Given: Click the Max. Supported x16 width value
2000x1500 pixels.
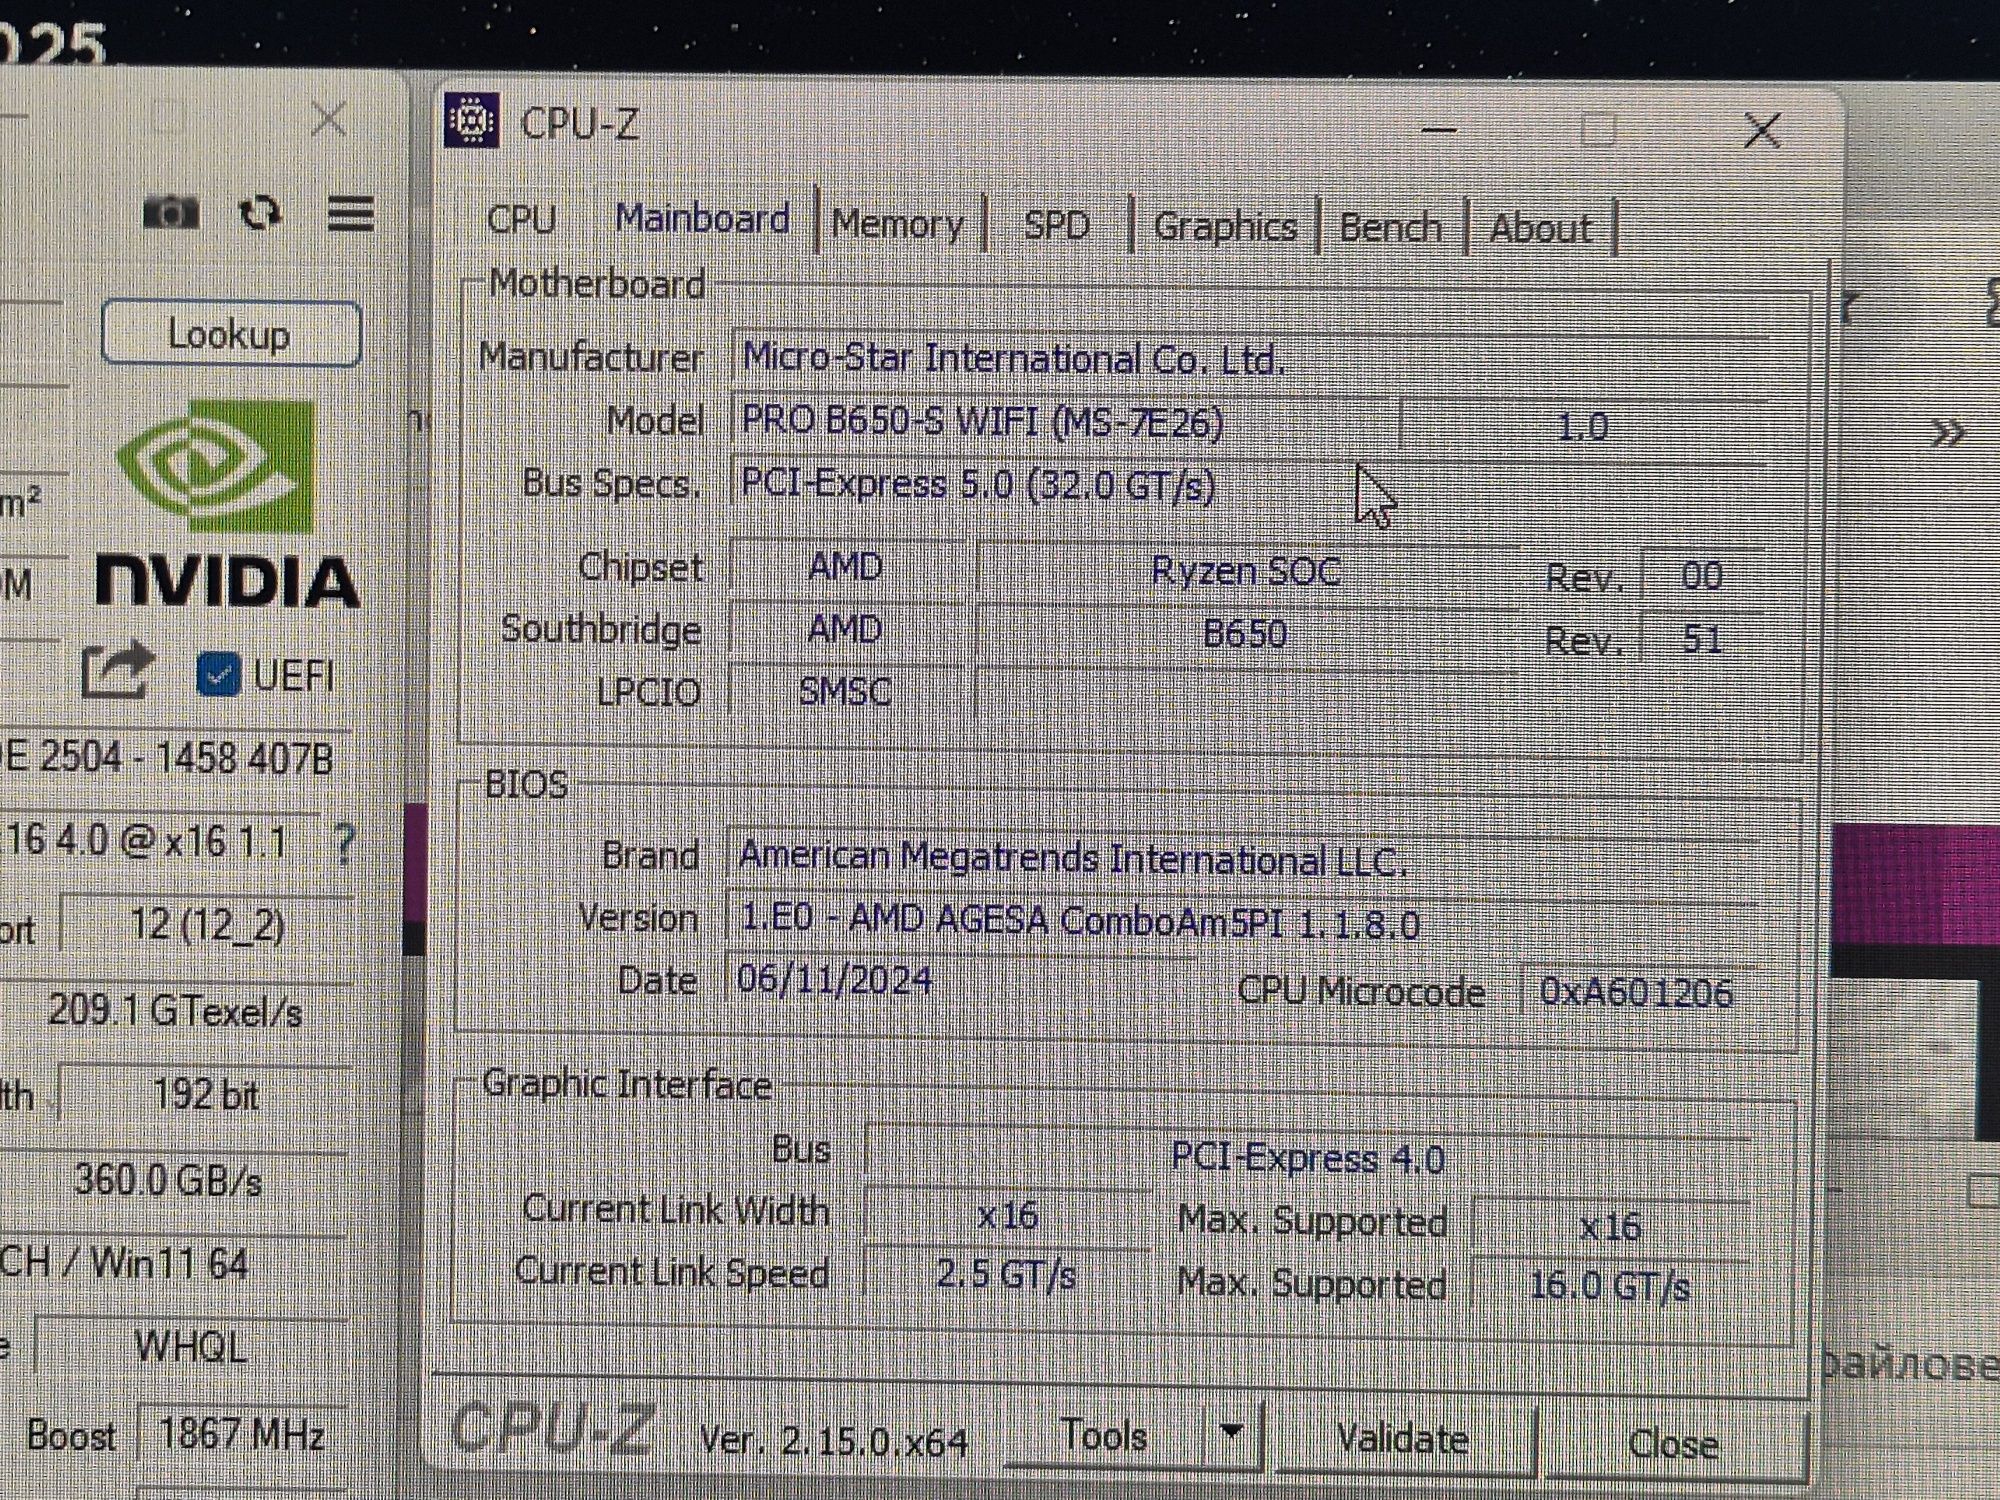Looking at the screenshot, I should pyautogui.click(x=1610, y=1225).
